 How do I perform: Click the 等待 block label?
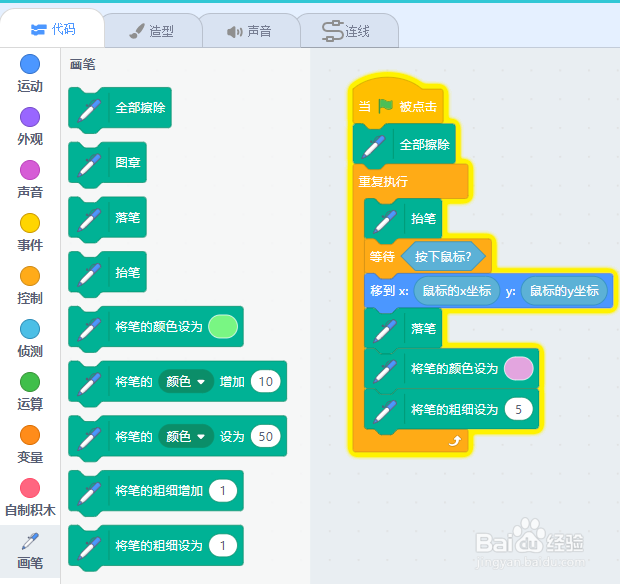382,257
